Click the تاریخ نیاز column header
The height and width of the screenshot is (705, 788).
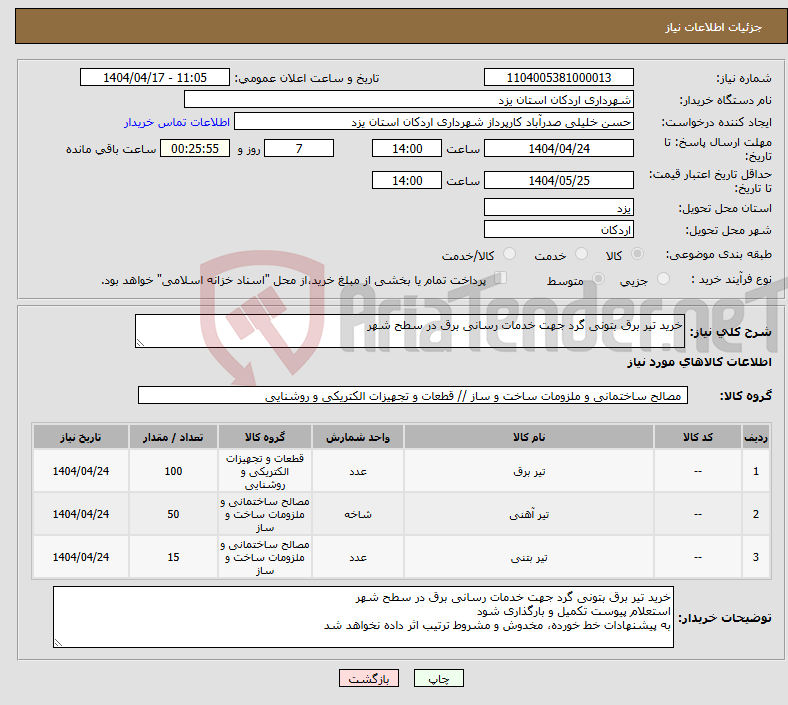81,437
